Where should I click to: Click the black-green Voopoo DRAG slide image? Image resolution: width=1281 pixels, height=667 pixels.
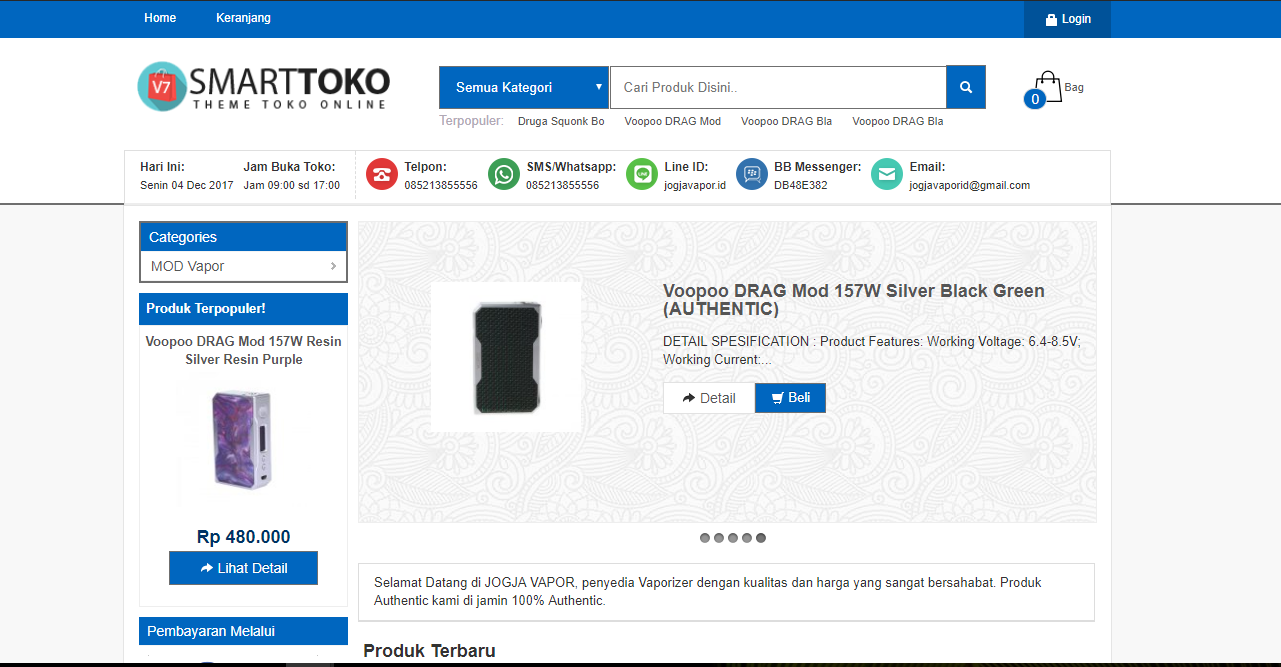(x=506, y=357)
